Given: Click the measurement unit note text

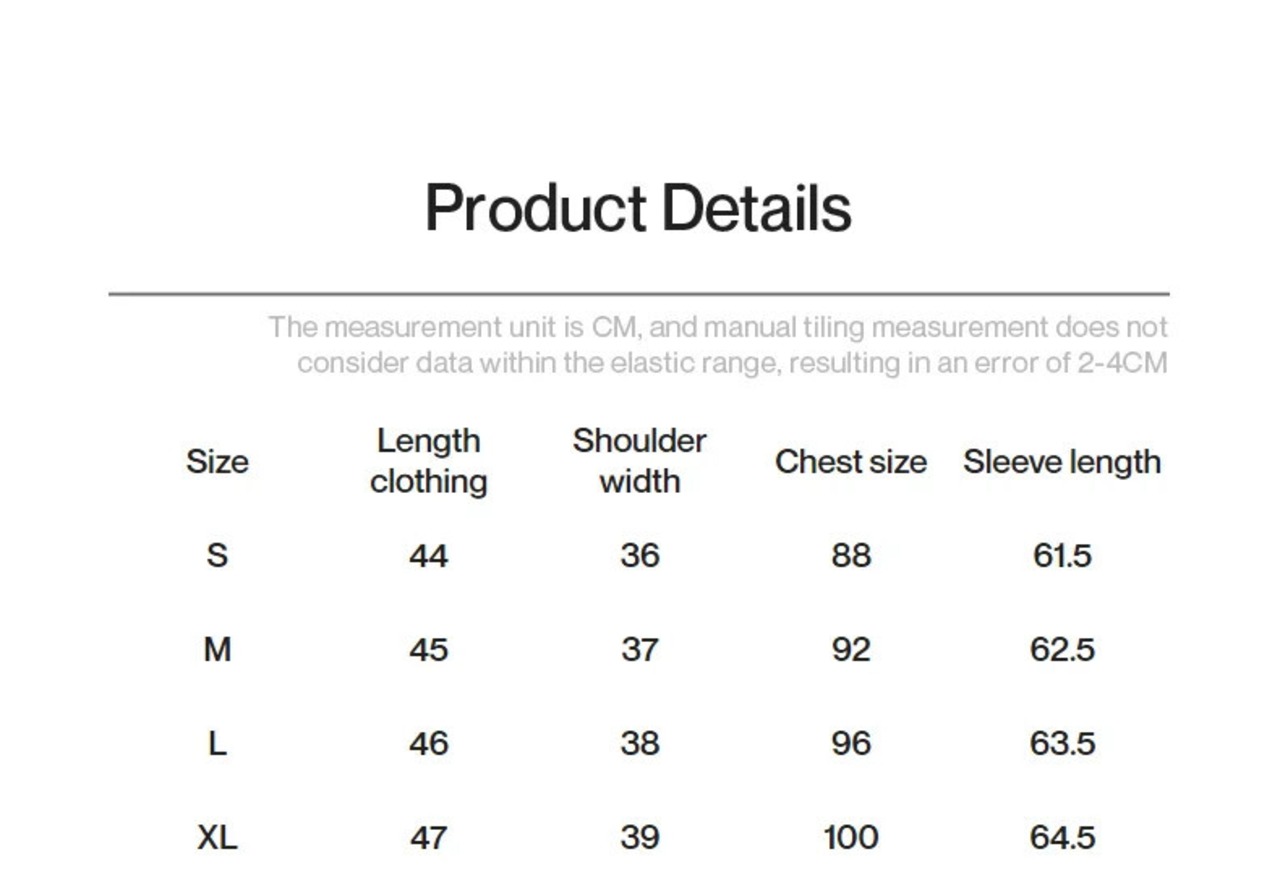Looking at the screenshot, I should click(718, 345).
